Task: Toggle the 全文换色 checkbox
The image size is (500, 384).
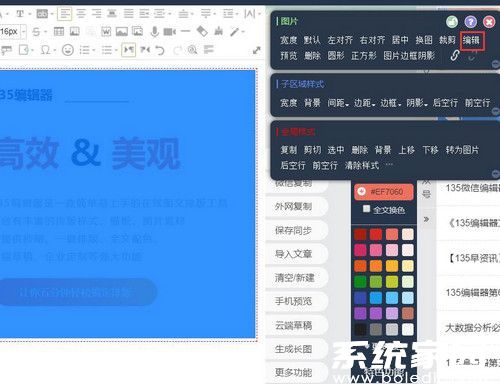Action: (x=366, y=209)
